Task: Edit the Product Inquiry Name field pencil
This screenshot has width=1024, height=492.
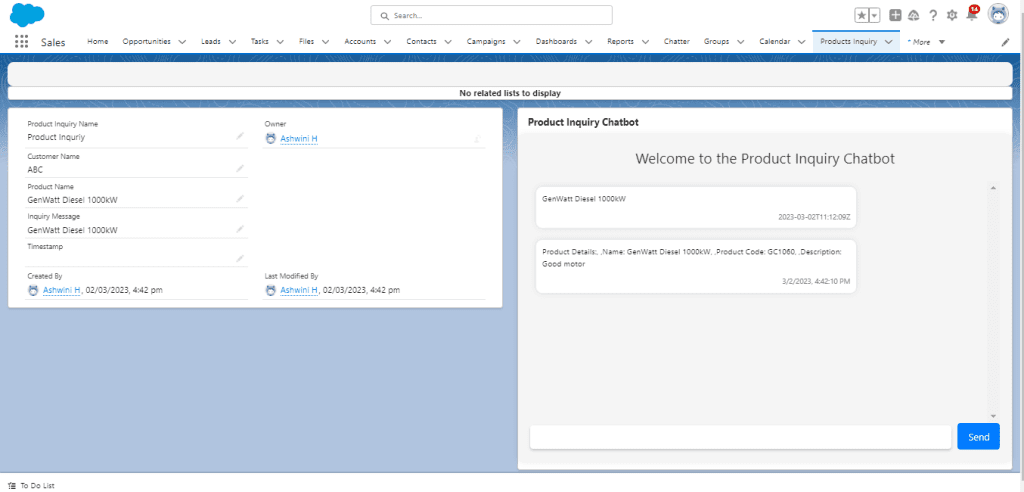Action: 240,136
